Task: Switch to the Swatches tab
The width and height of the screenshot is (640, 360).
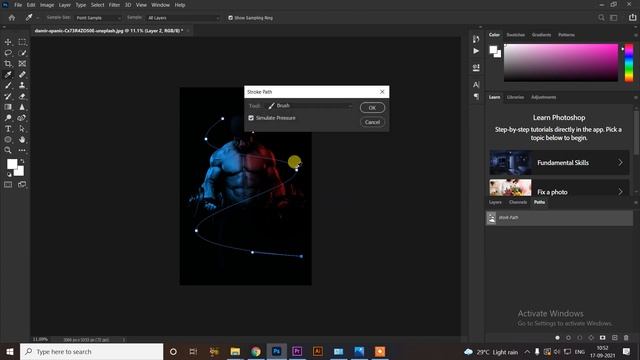Action: (516, 35)
